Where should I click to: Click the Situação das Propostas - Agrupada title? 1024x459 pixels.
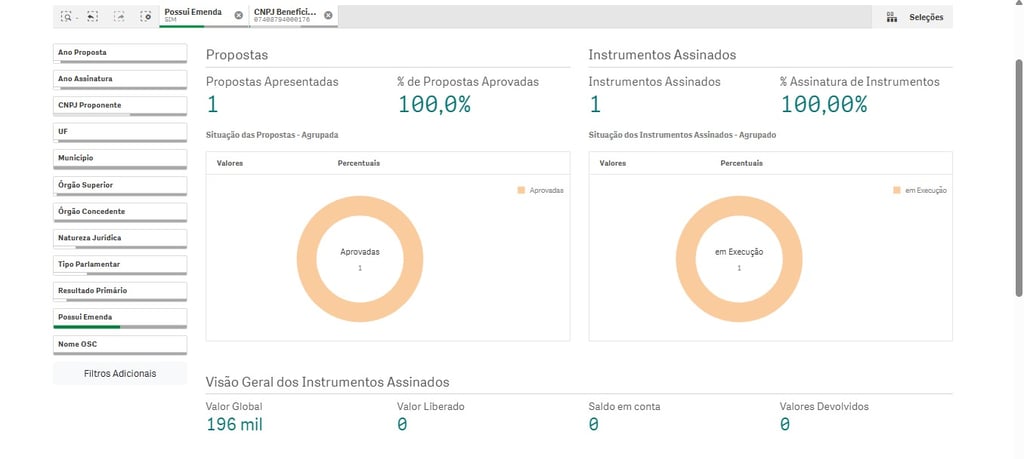pos(272,135)
